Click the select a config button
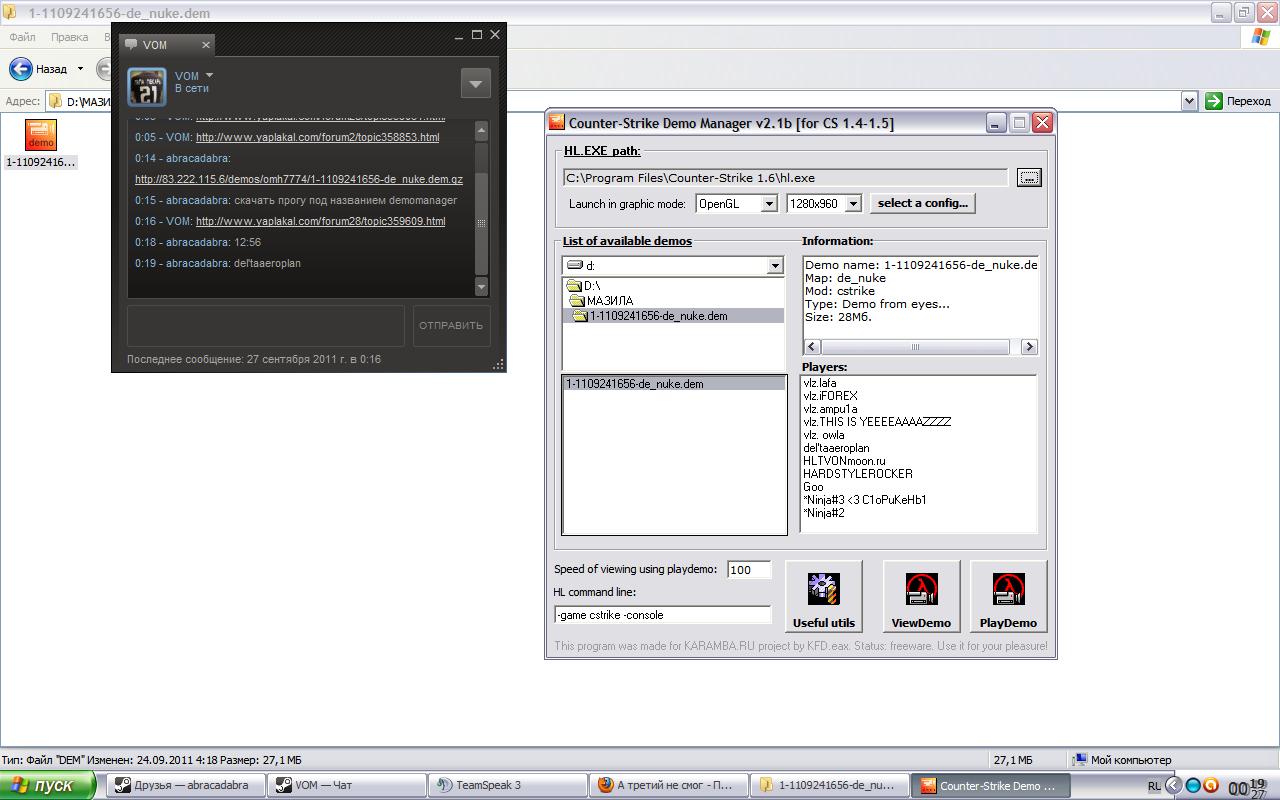This screenshot has width=1280, height=800. click(x=922, y=203)
